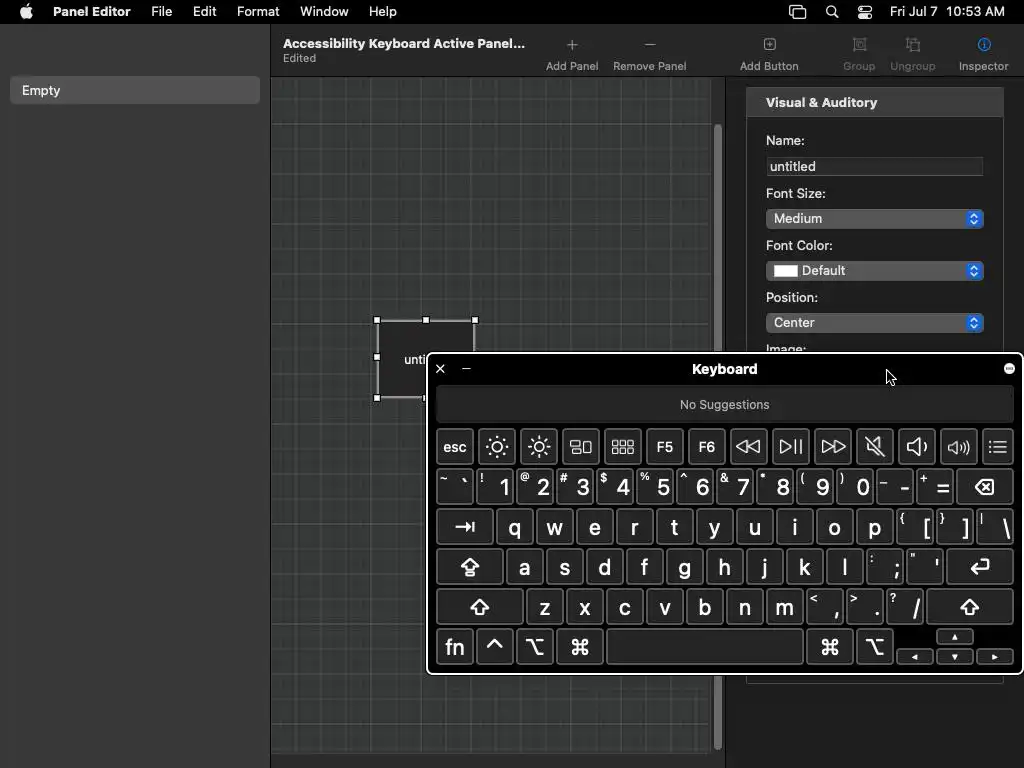
Task: Toggle the control key
Action: tap(494, 647)
